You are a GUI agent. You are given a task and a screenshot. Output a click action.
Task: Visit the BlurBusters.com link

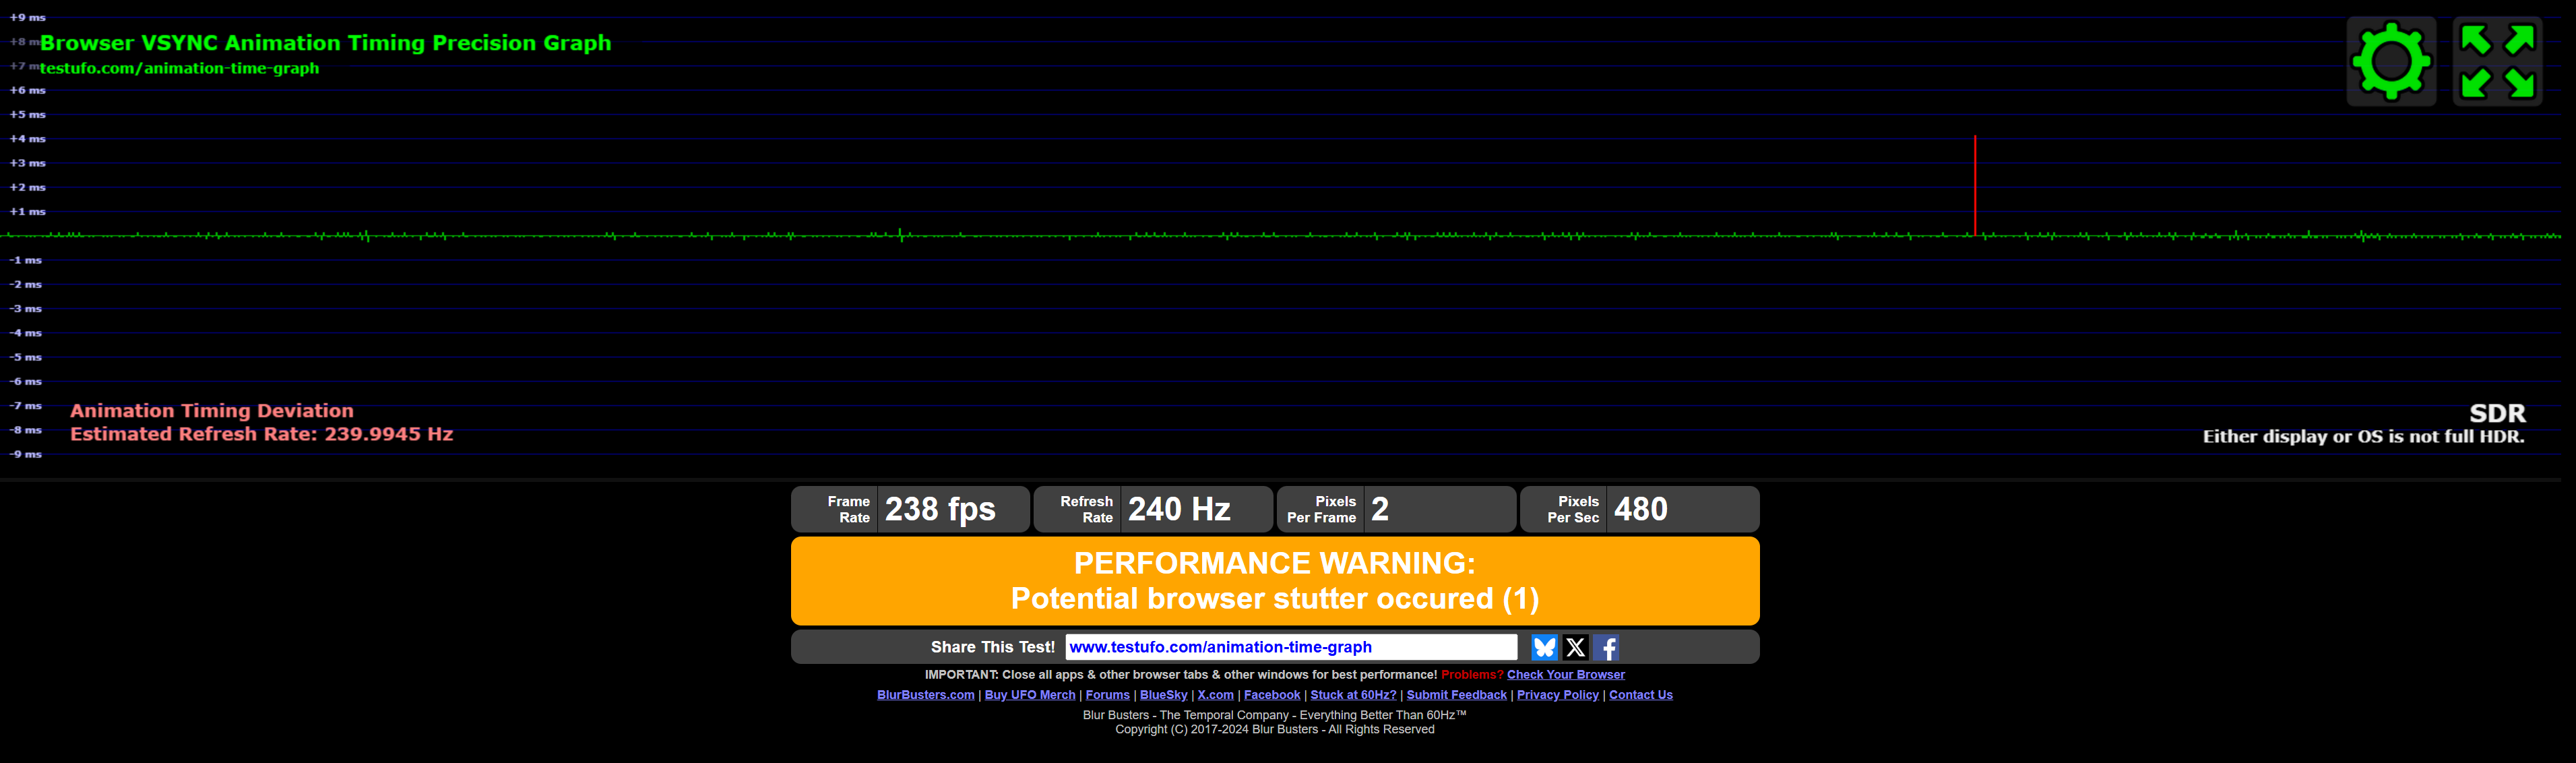pyautogui.click(x=925, y=695)
